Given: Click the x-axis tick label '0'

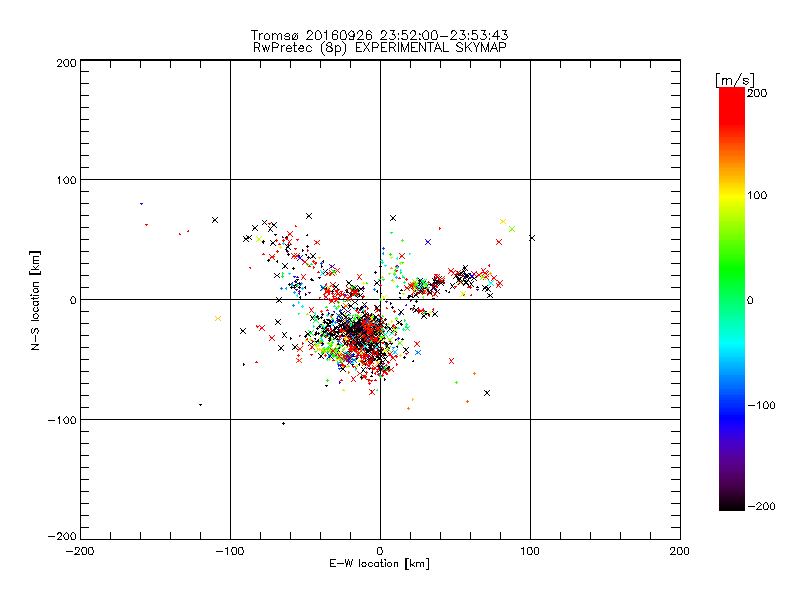Looking at the screenshot, I should (x=380, y=551).
